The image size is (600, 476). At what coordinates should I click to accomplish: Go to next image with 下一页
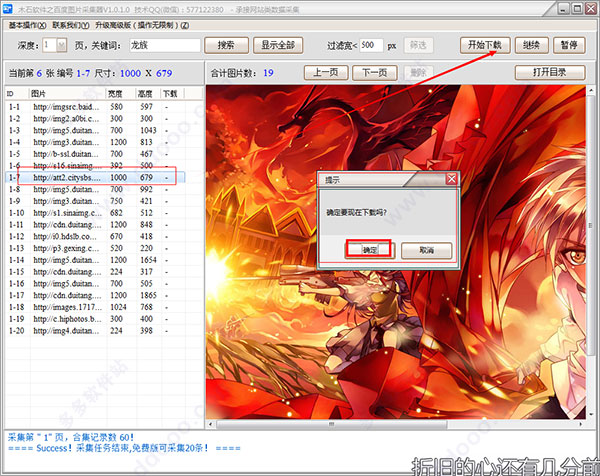374,73
